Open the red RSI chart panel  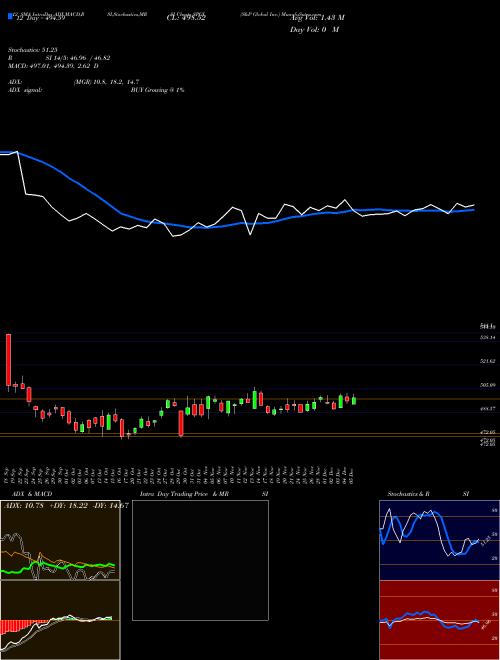(439, 620)
